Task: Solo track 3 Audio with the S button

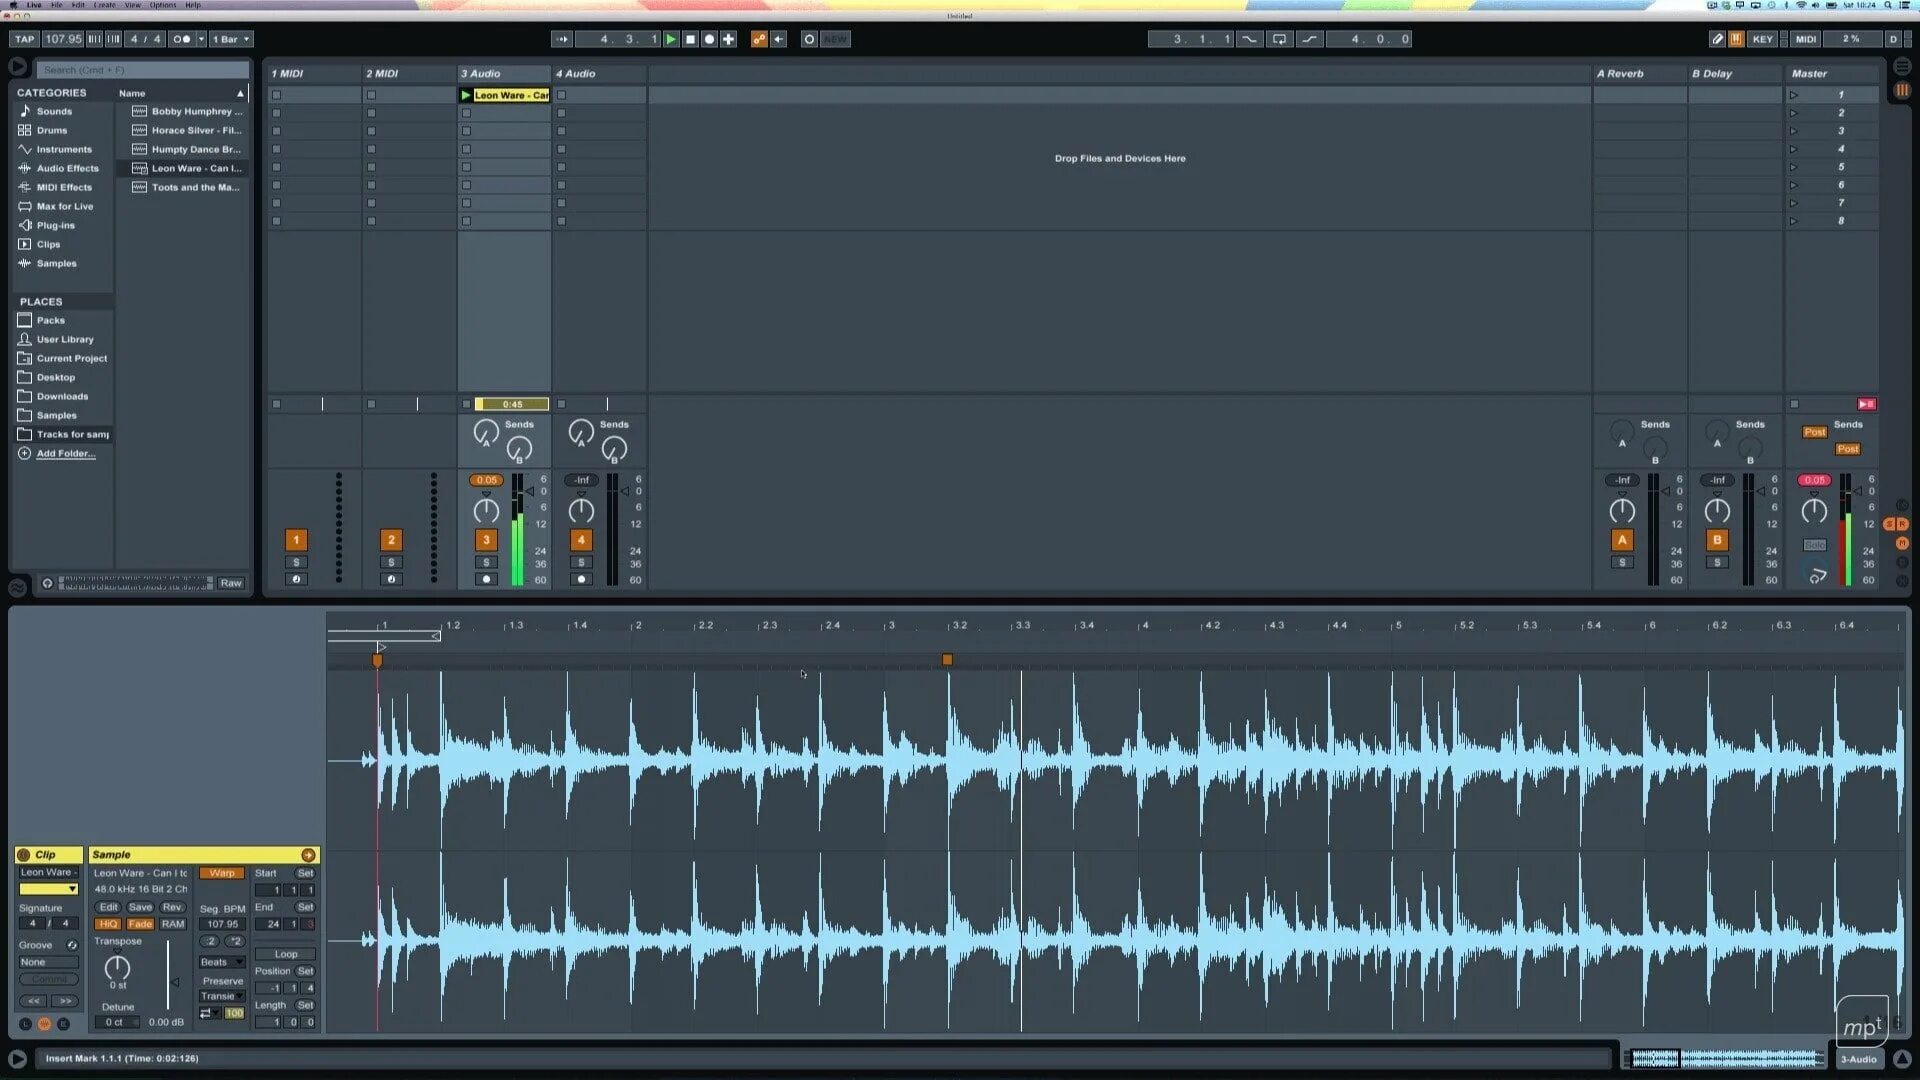Action: coord(486,561)
